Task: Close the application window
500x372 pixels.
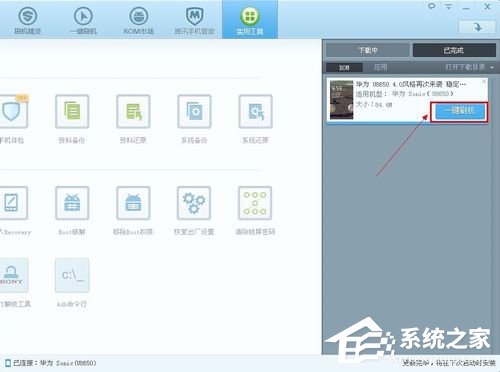Action: click(x=487, y=7)
